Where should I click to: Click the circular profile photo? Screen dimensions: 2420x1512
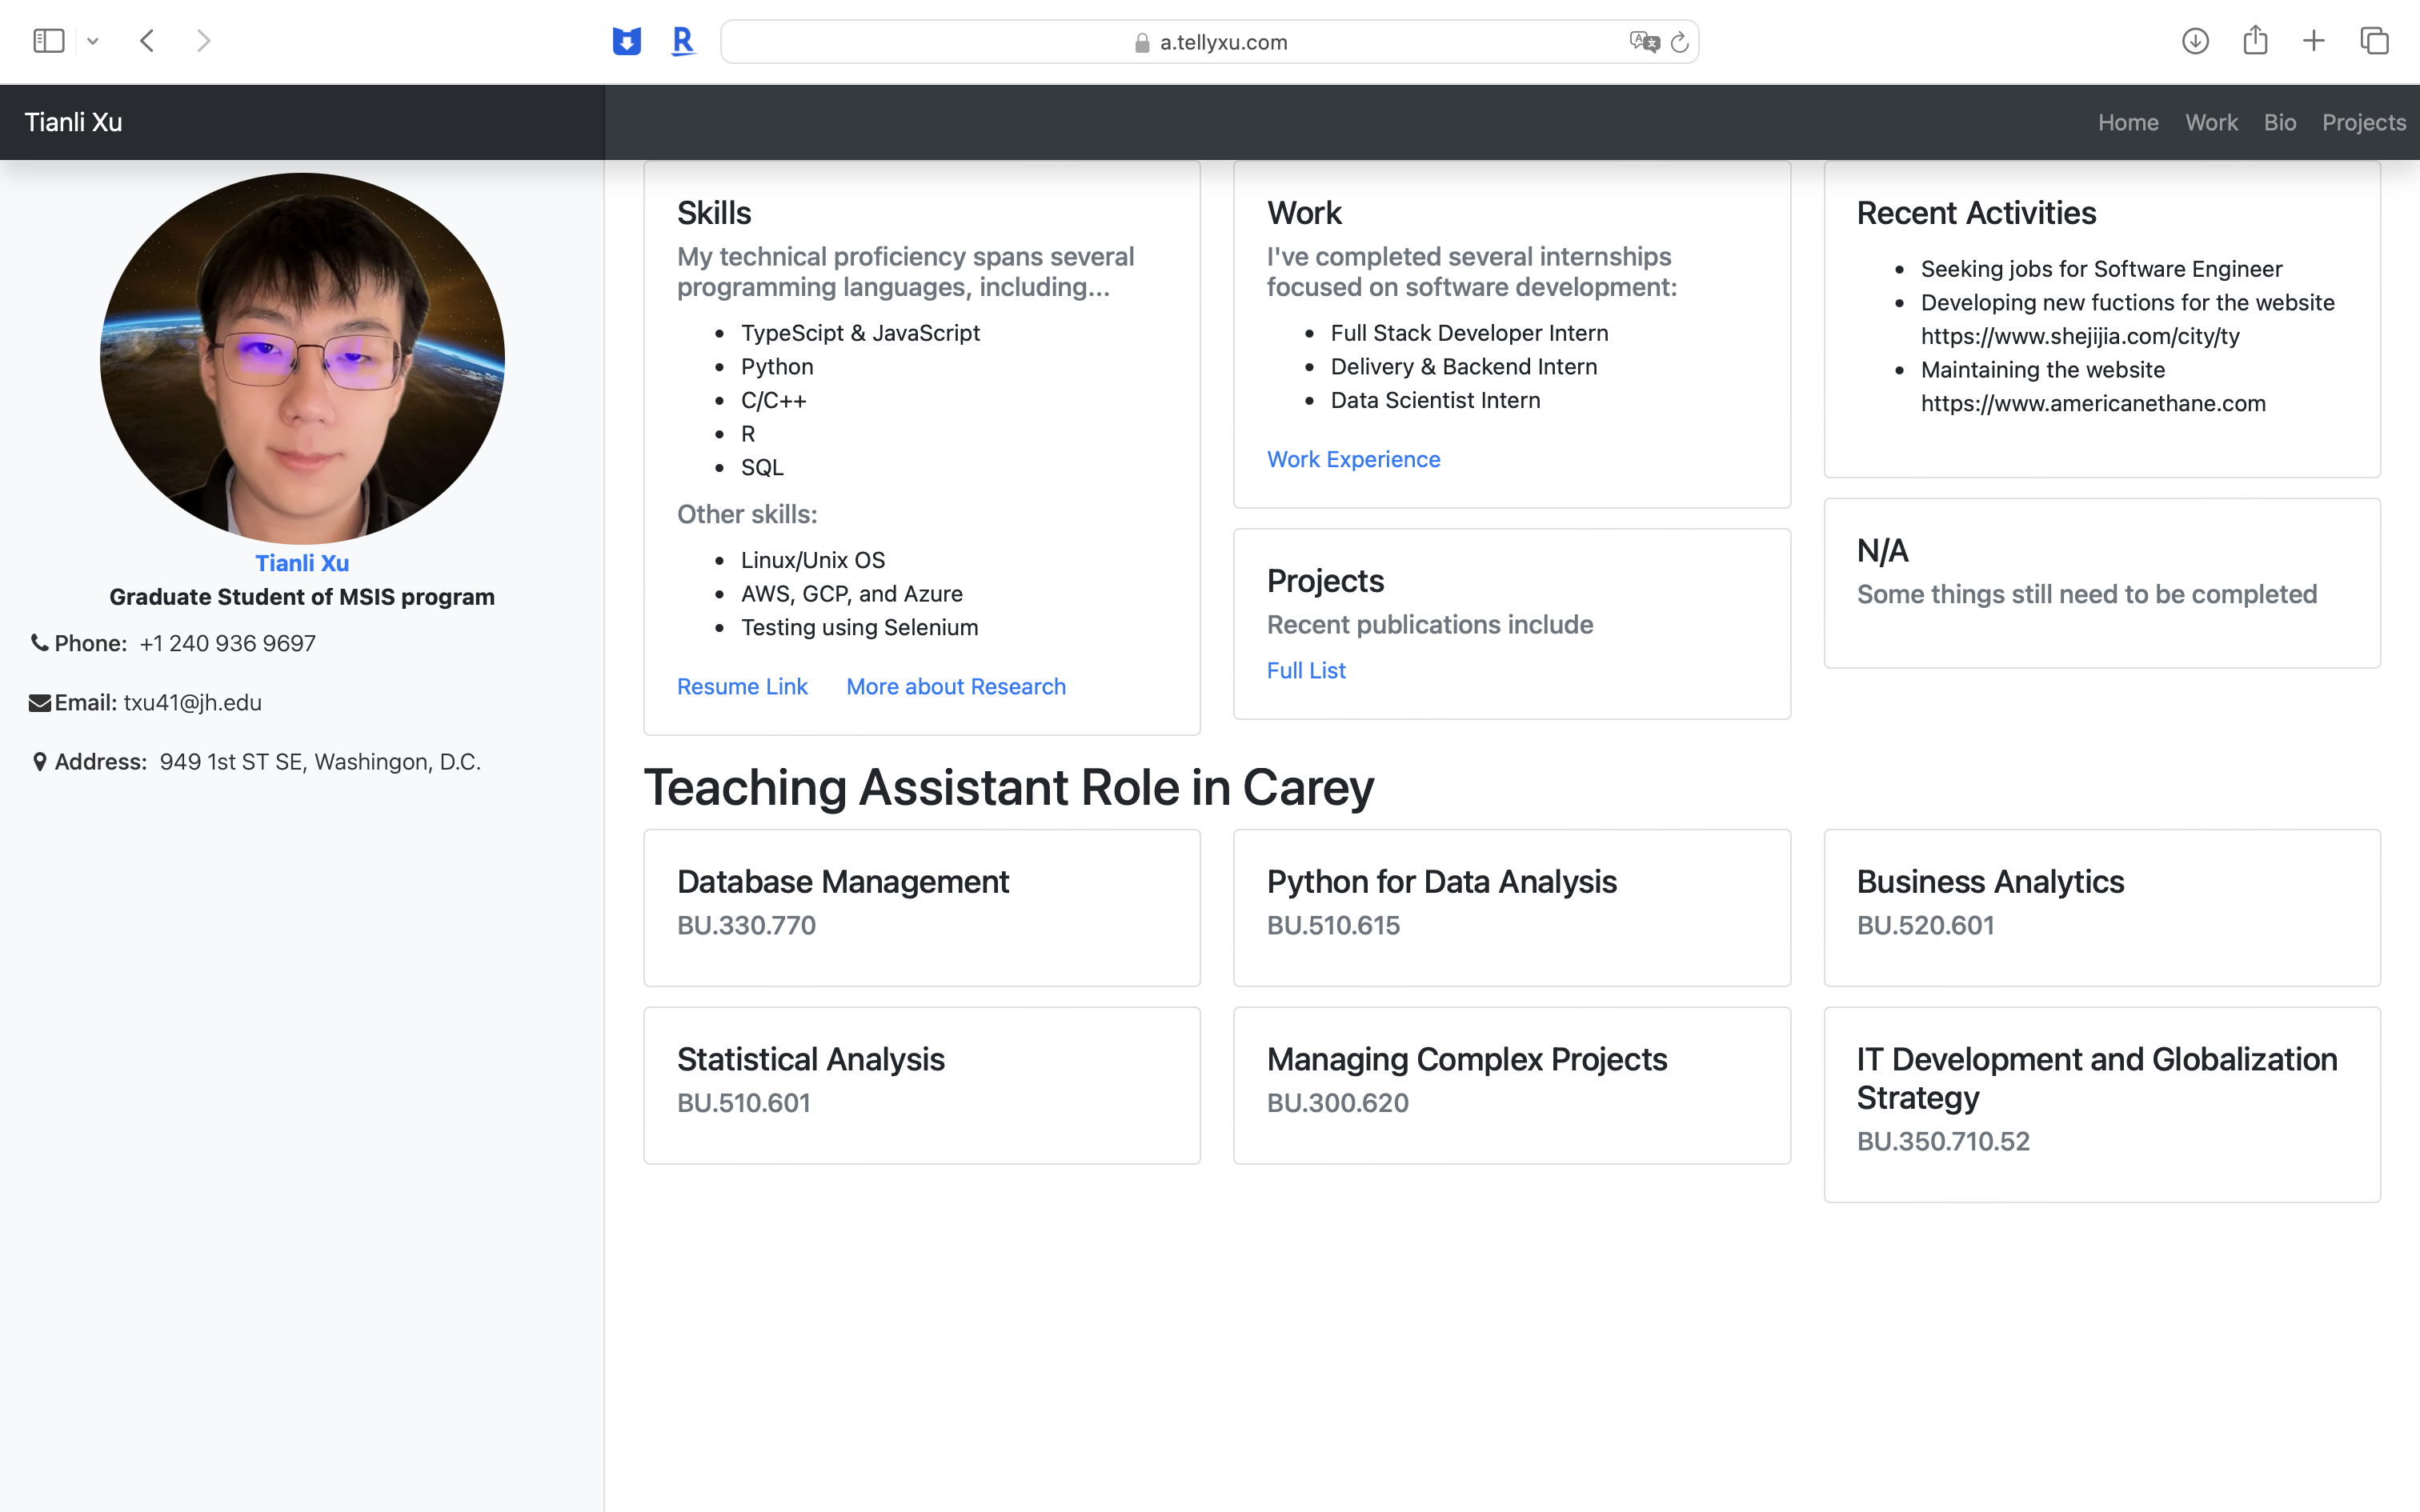coord(302,358)
